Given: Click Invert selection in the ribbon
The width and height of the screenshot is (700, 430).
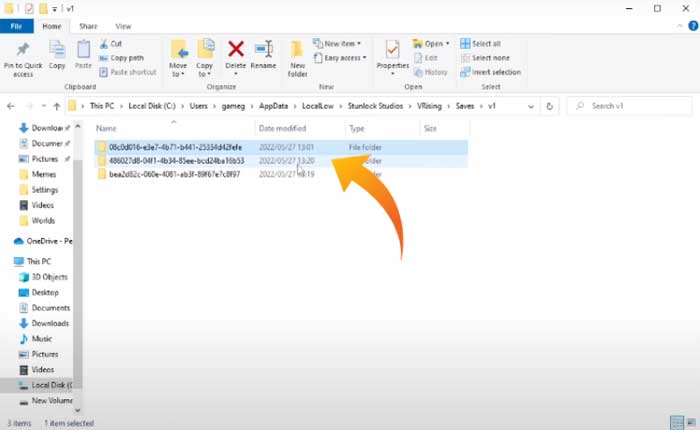Looking at the screenshot, I should [489, 72].
